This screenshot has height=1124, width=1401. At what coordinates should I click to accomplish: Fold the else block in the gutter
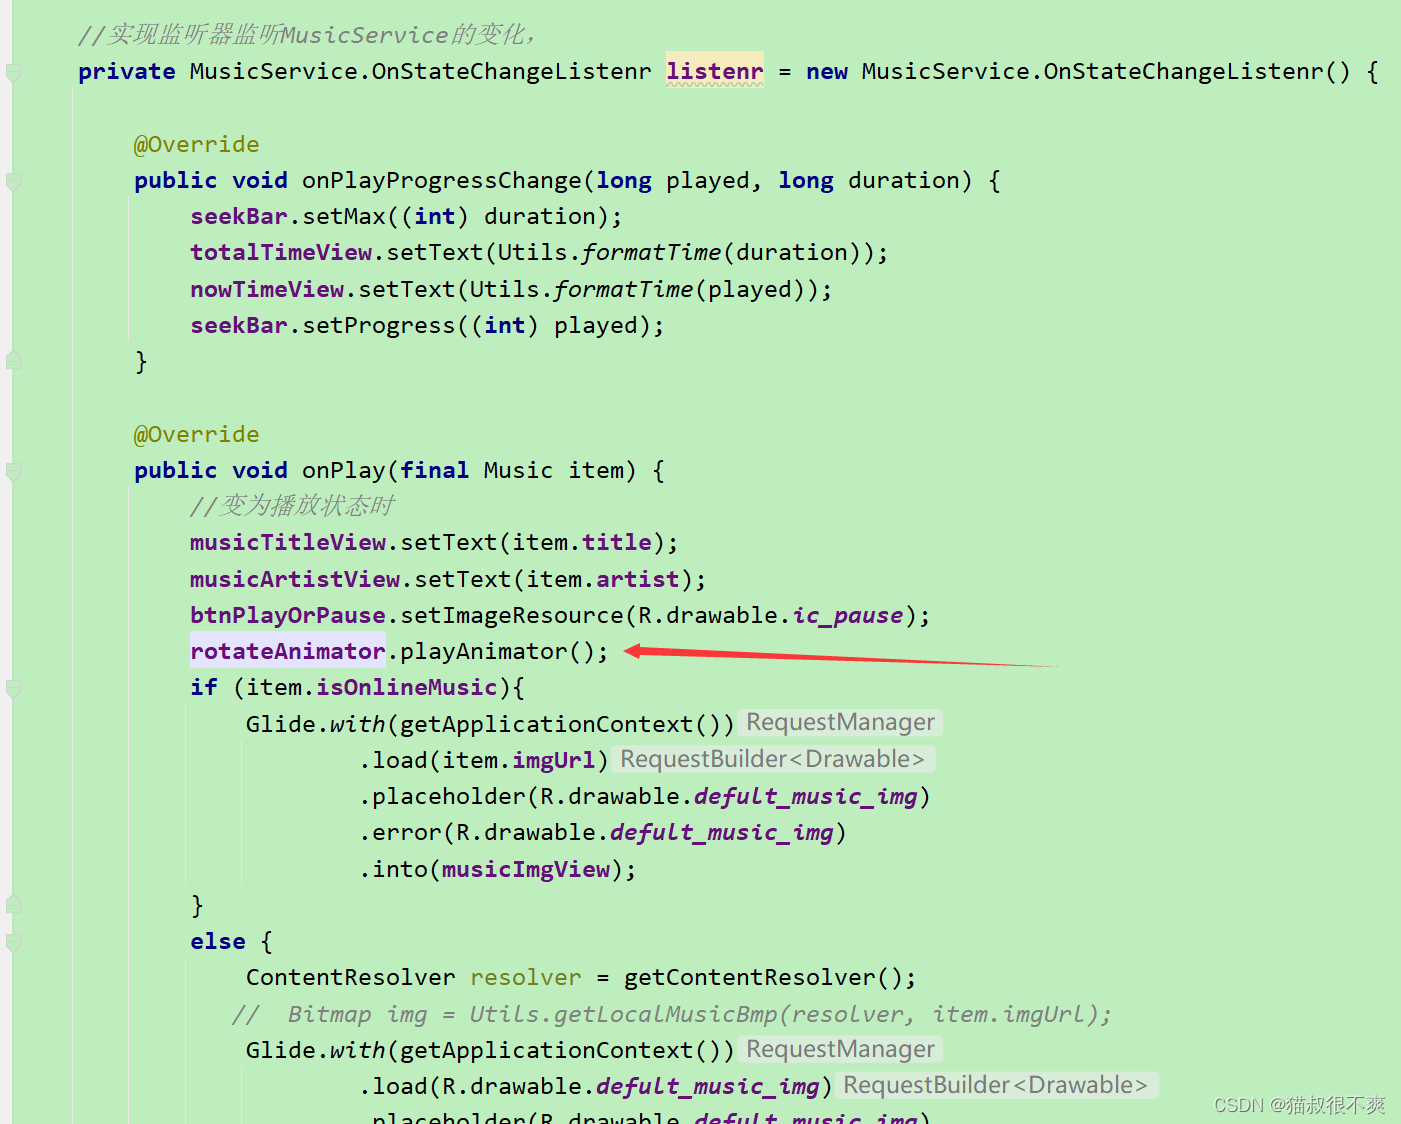14,942
